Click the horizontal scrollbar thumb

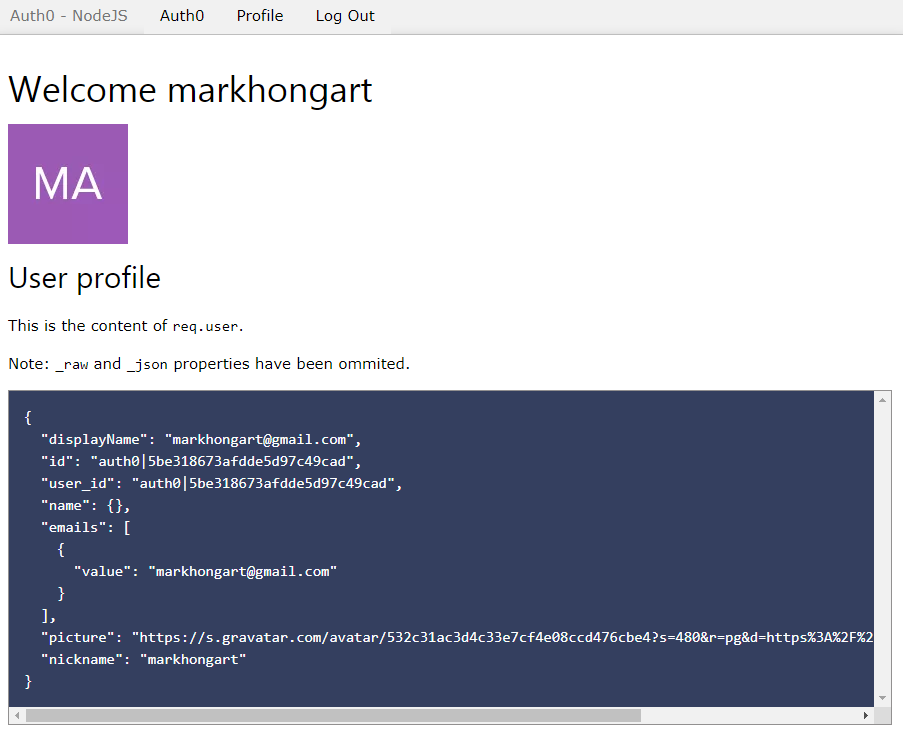[x=332, y=716]
